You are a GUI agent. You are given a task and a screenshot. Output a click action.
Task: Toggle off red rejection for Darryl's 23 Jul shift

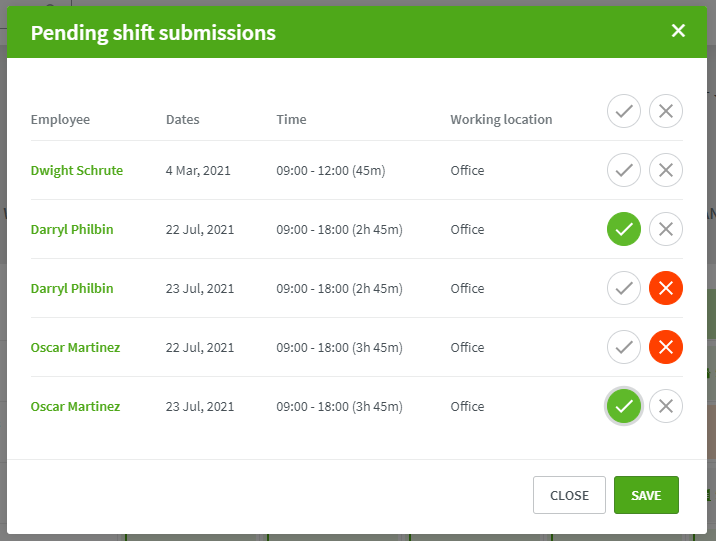pyautogui.click(x=666, y=288)
